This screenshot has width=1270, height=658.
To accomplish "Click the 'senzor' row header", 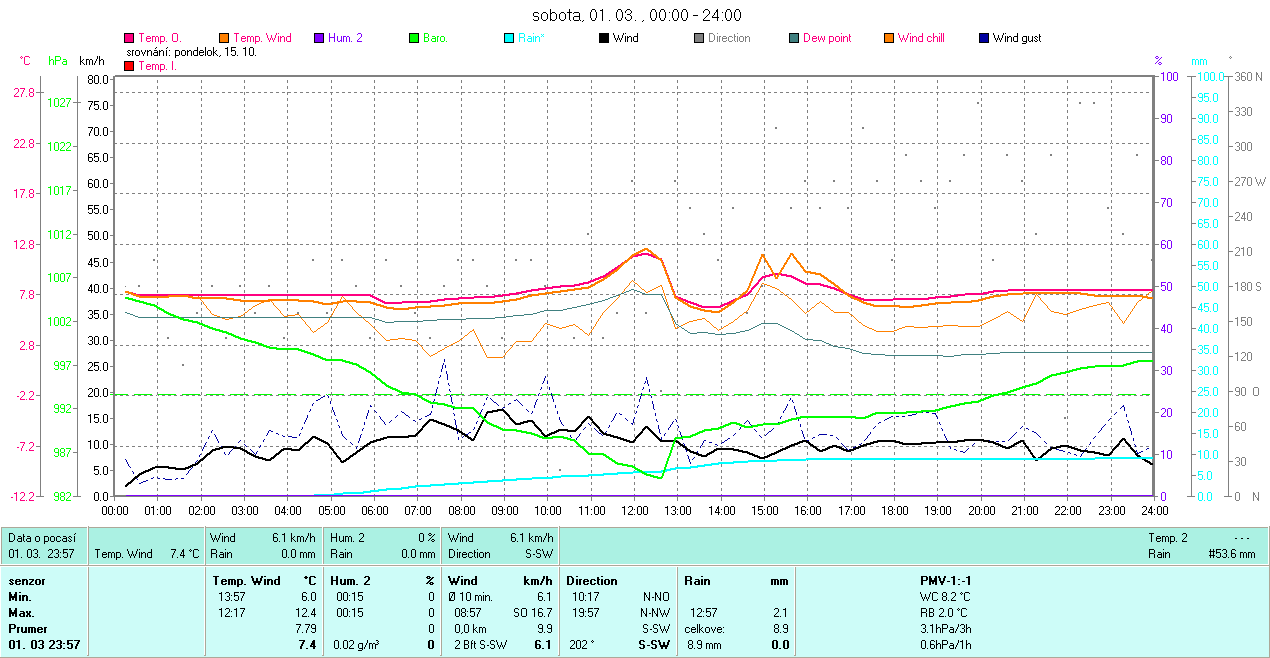I will [x=26, y=581].
